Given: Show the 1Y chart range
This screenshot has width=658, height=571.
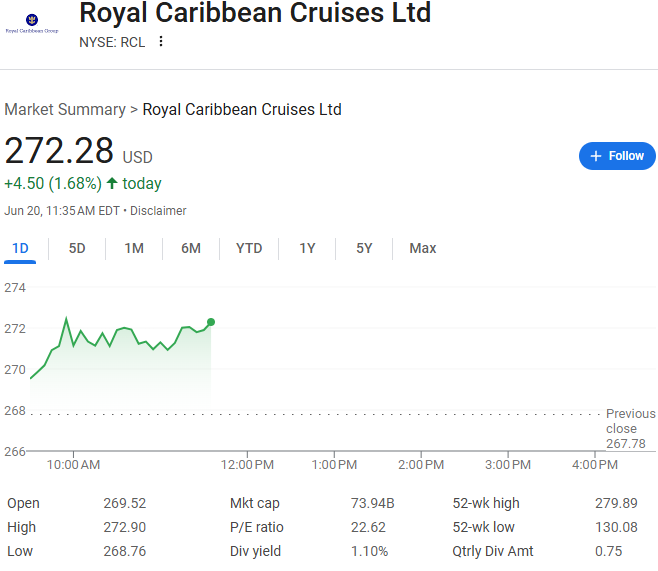Looking at the screenshot, I should pos(307,248).
